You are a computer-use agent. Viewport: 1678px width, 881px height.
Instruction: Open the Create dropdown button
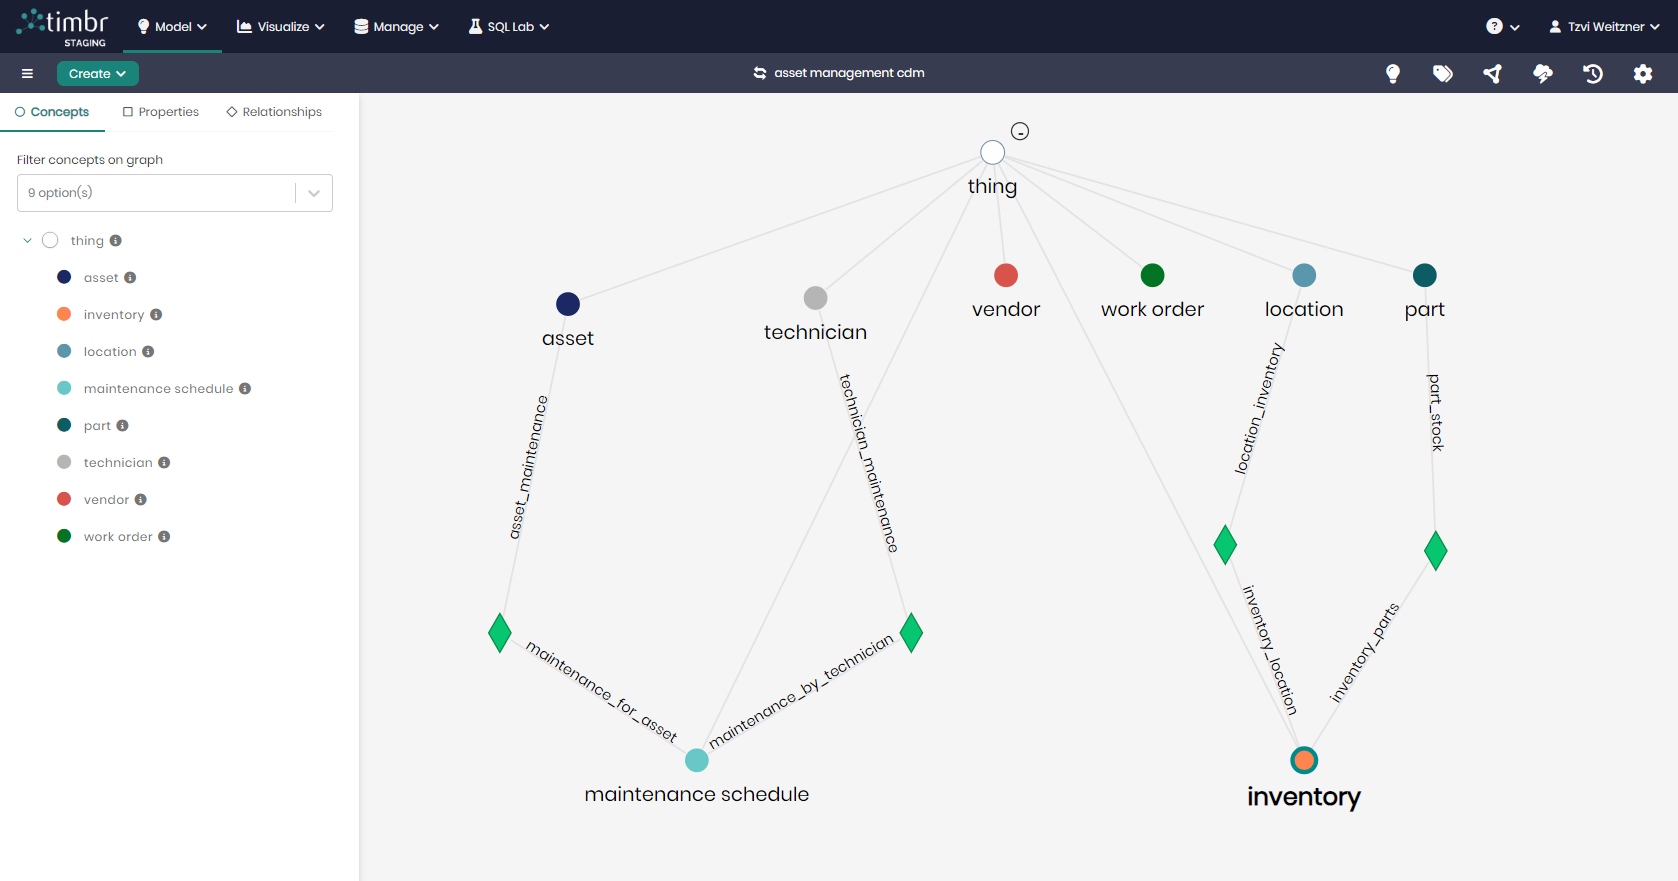click(x=97, y=74)
